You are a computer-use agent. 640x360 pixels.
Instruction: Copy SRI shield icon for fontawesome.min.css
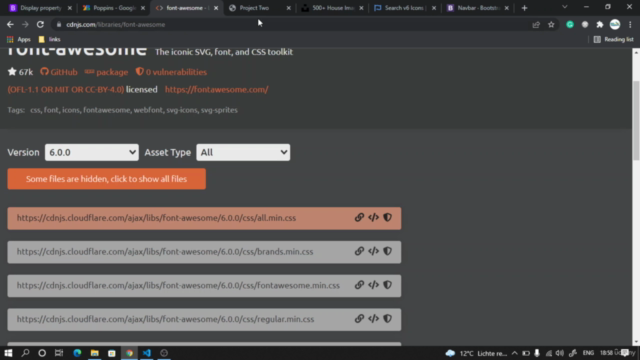(387, 285)
